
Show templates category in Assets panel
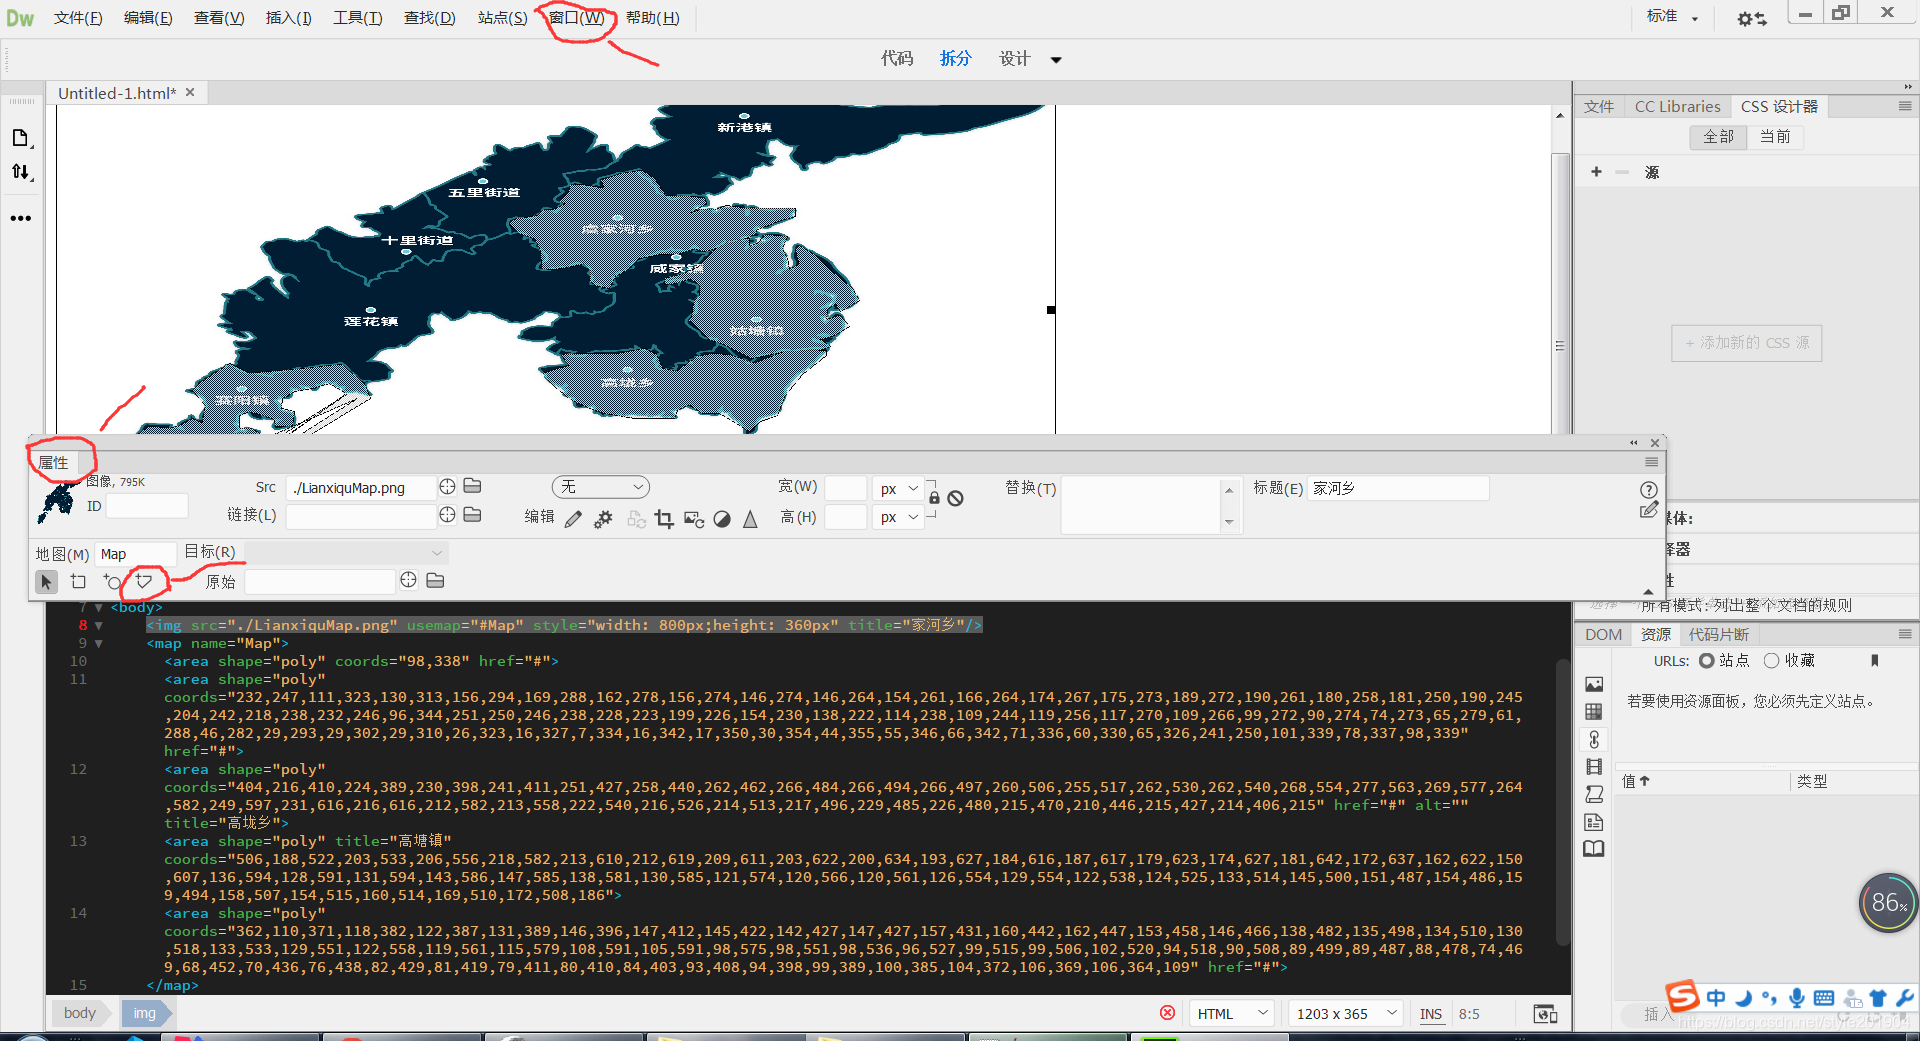click(1594, 822)
